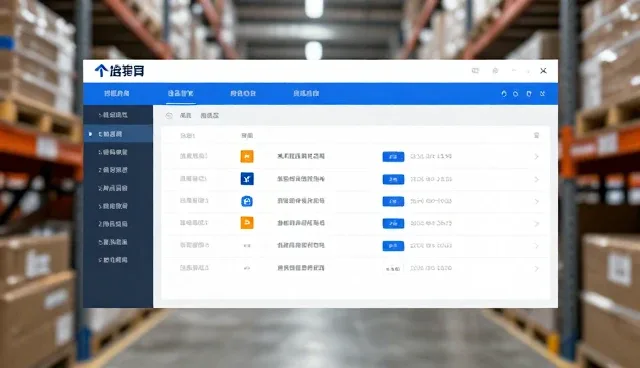This screenshot has width=640, height=368.
Task: Click the first column header in the table
Action: point(188,135)
